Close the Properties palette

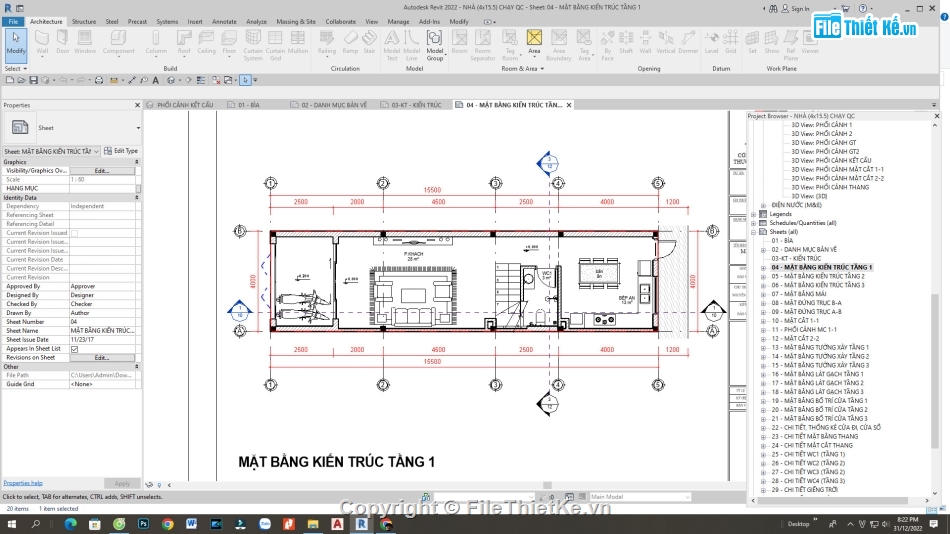coord(137,105)
